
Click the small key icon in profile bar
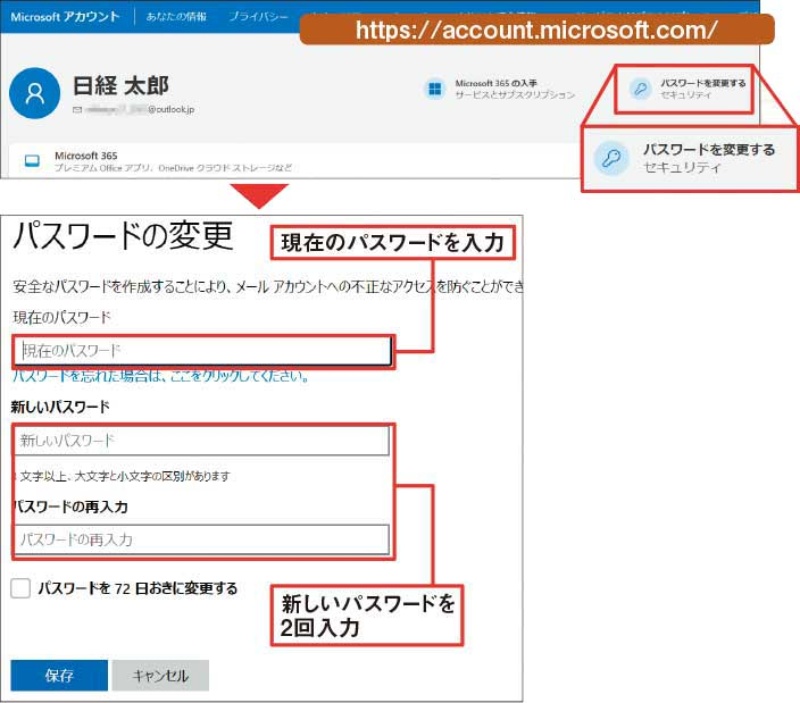pos(640,89)
